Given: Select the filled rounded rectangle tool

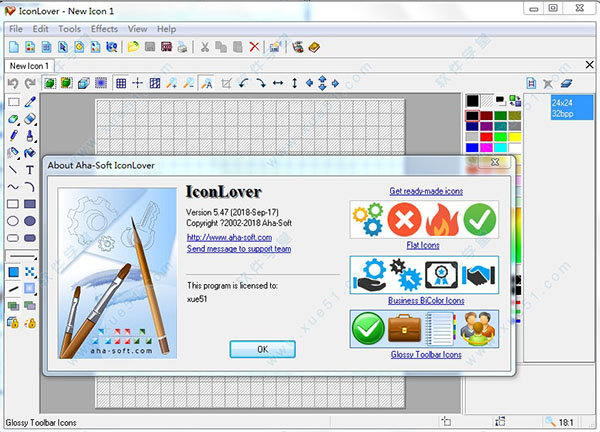Looking at the screenshot, I should click(x=30, y=238).
